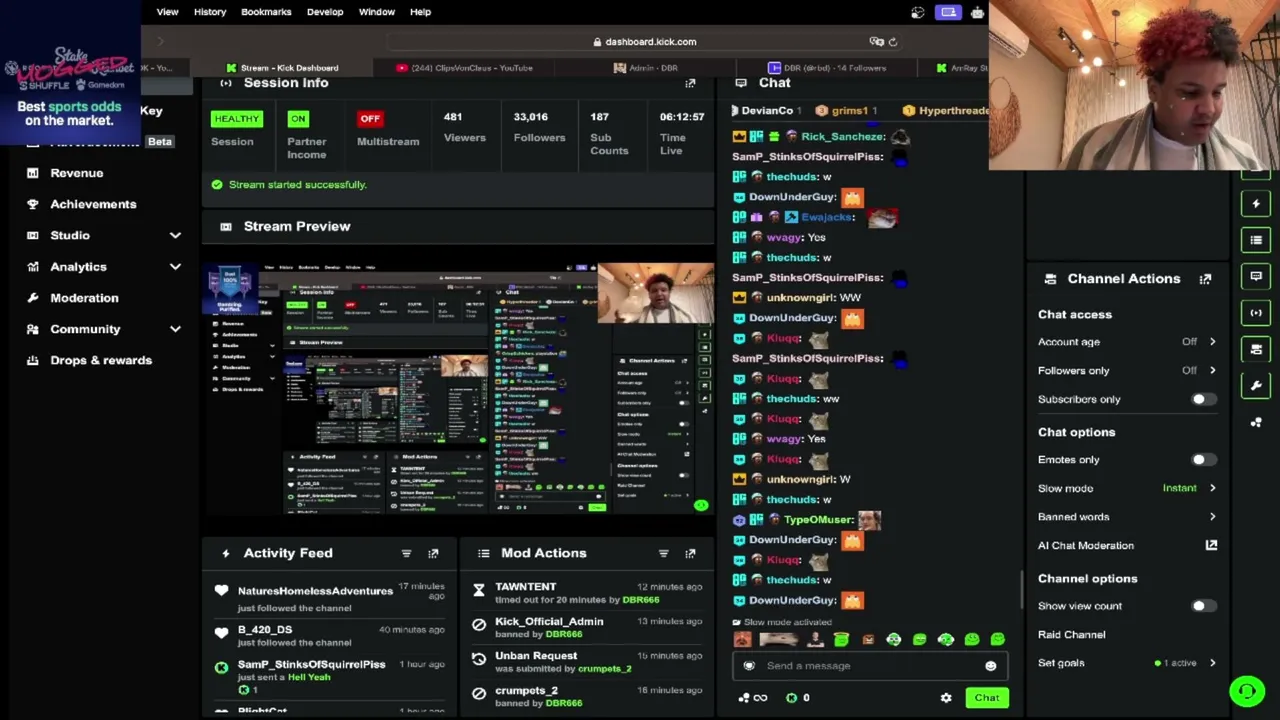The width and height of the screenshot is (1280, 720).
Task: Click the Kicks balance icon
Action: point(791,698)
